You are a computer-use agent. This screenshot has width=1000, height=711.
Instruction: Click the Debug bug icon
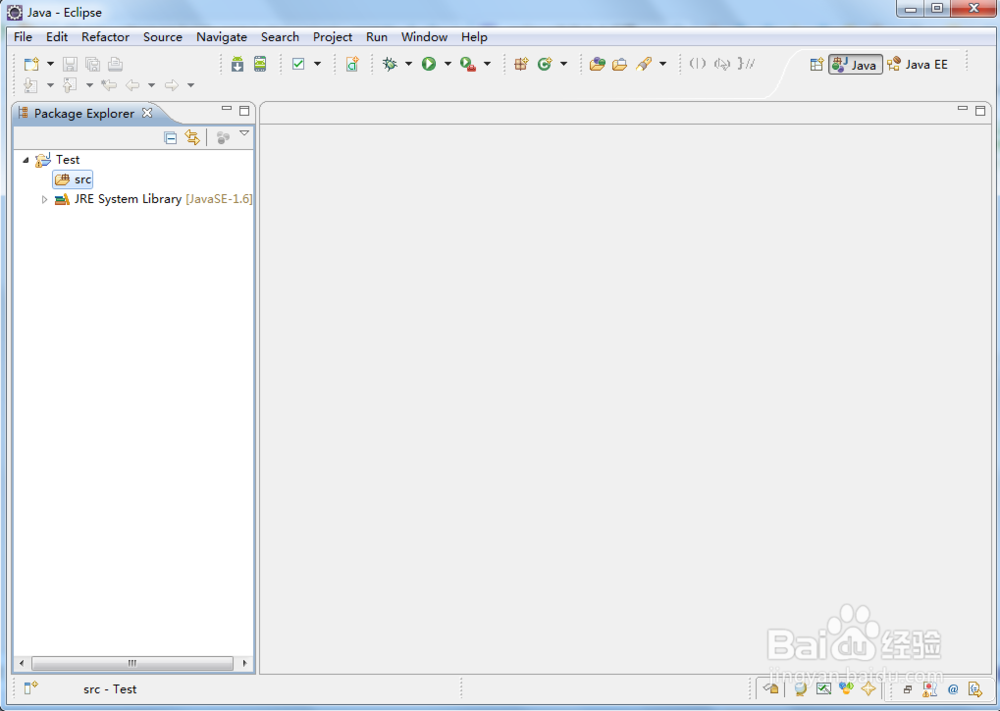(390, 64)
